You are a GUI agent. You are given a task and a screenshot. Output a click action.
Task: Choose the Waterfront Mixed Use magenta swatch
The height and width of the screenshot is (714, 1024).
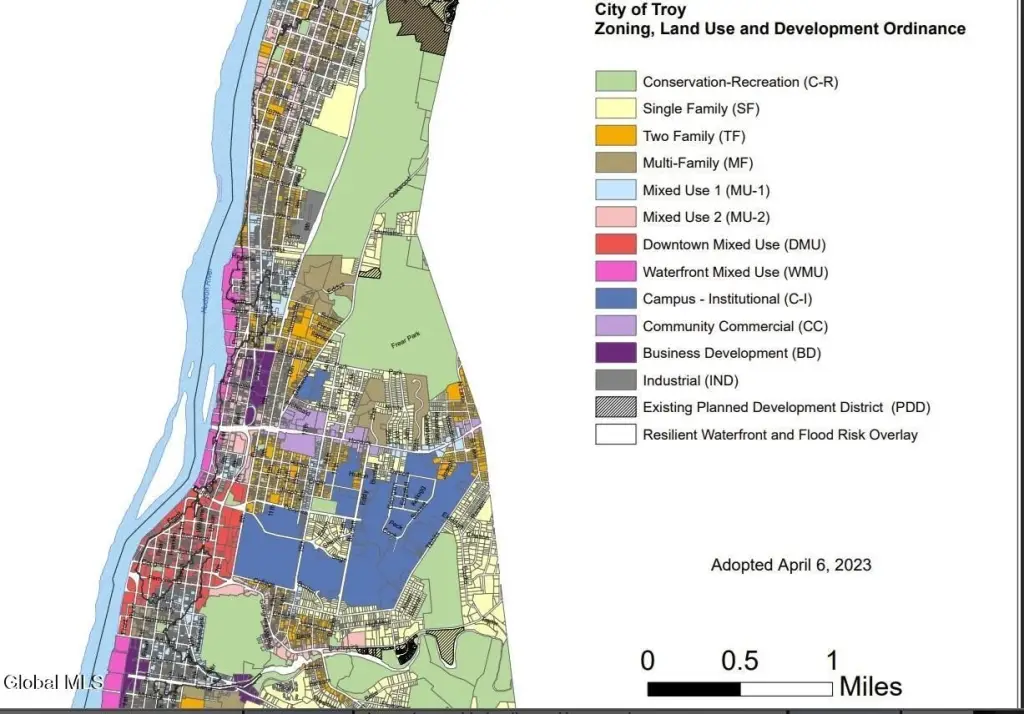click(x=614, y=271)
